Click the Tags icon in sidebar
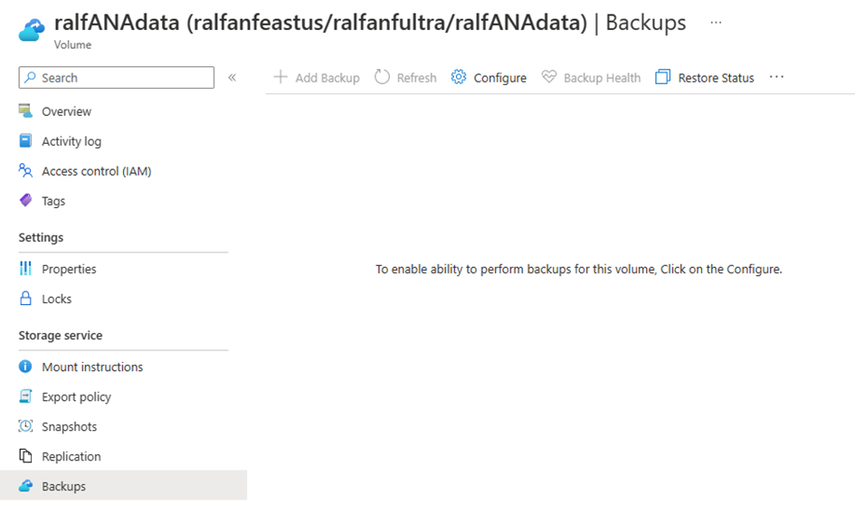The height and width of the screenshot is (515, 855). (26, 201)
